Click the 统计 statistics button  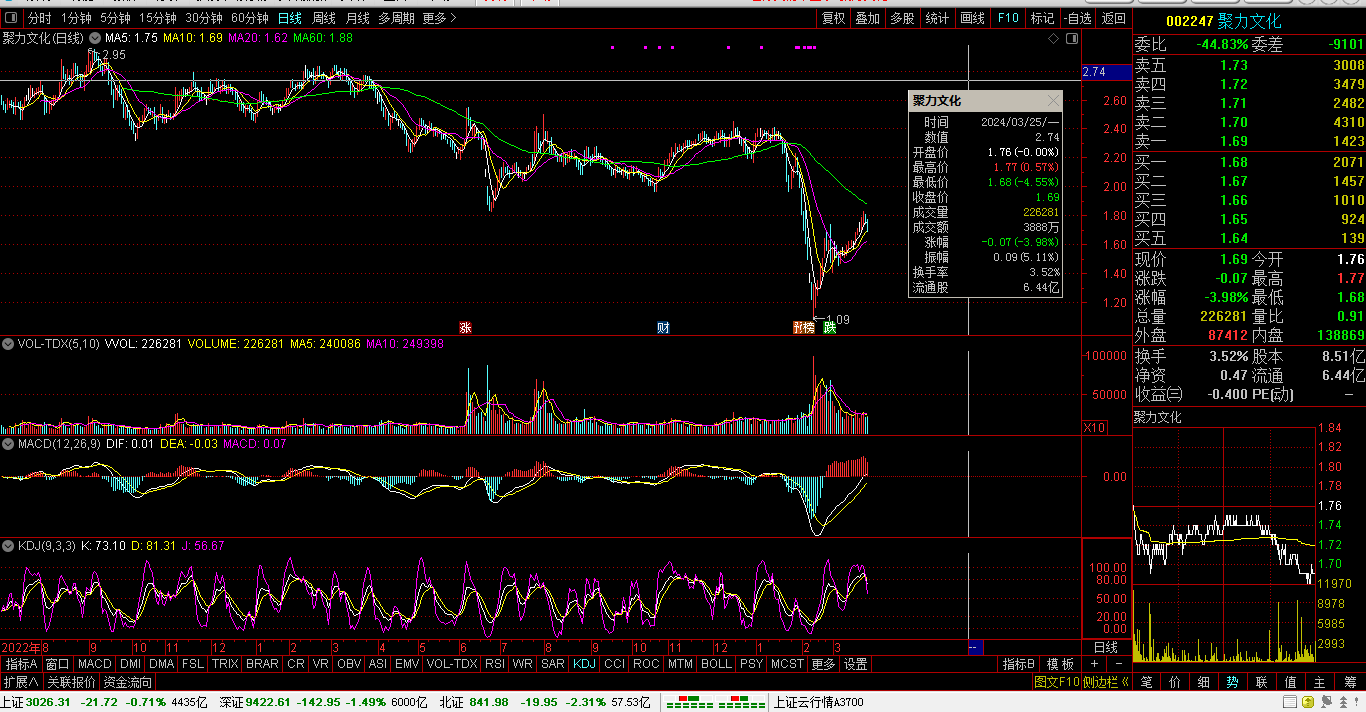coord(937,18)
